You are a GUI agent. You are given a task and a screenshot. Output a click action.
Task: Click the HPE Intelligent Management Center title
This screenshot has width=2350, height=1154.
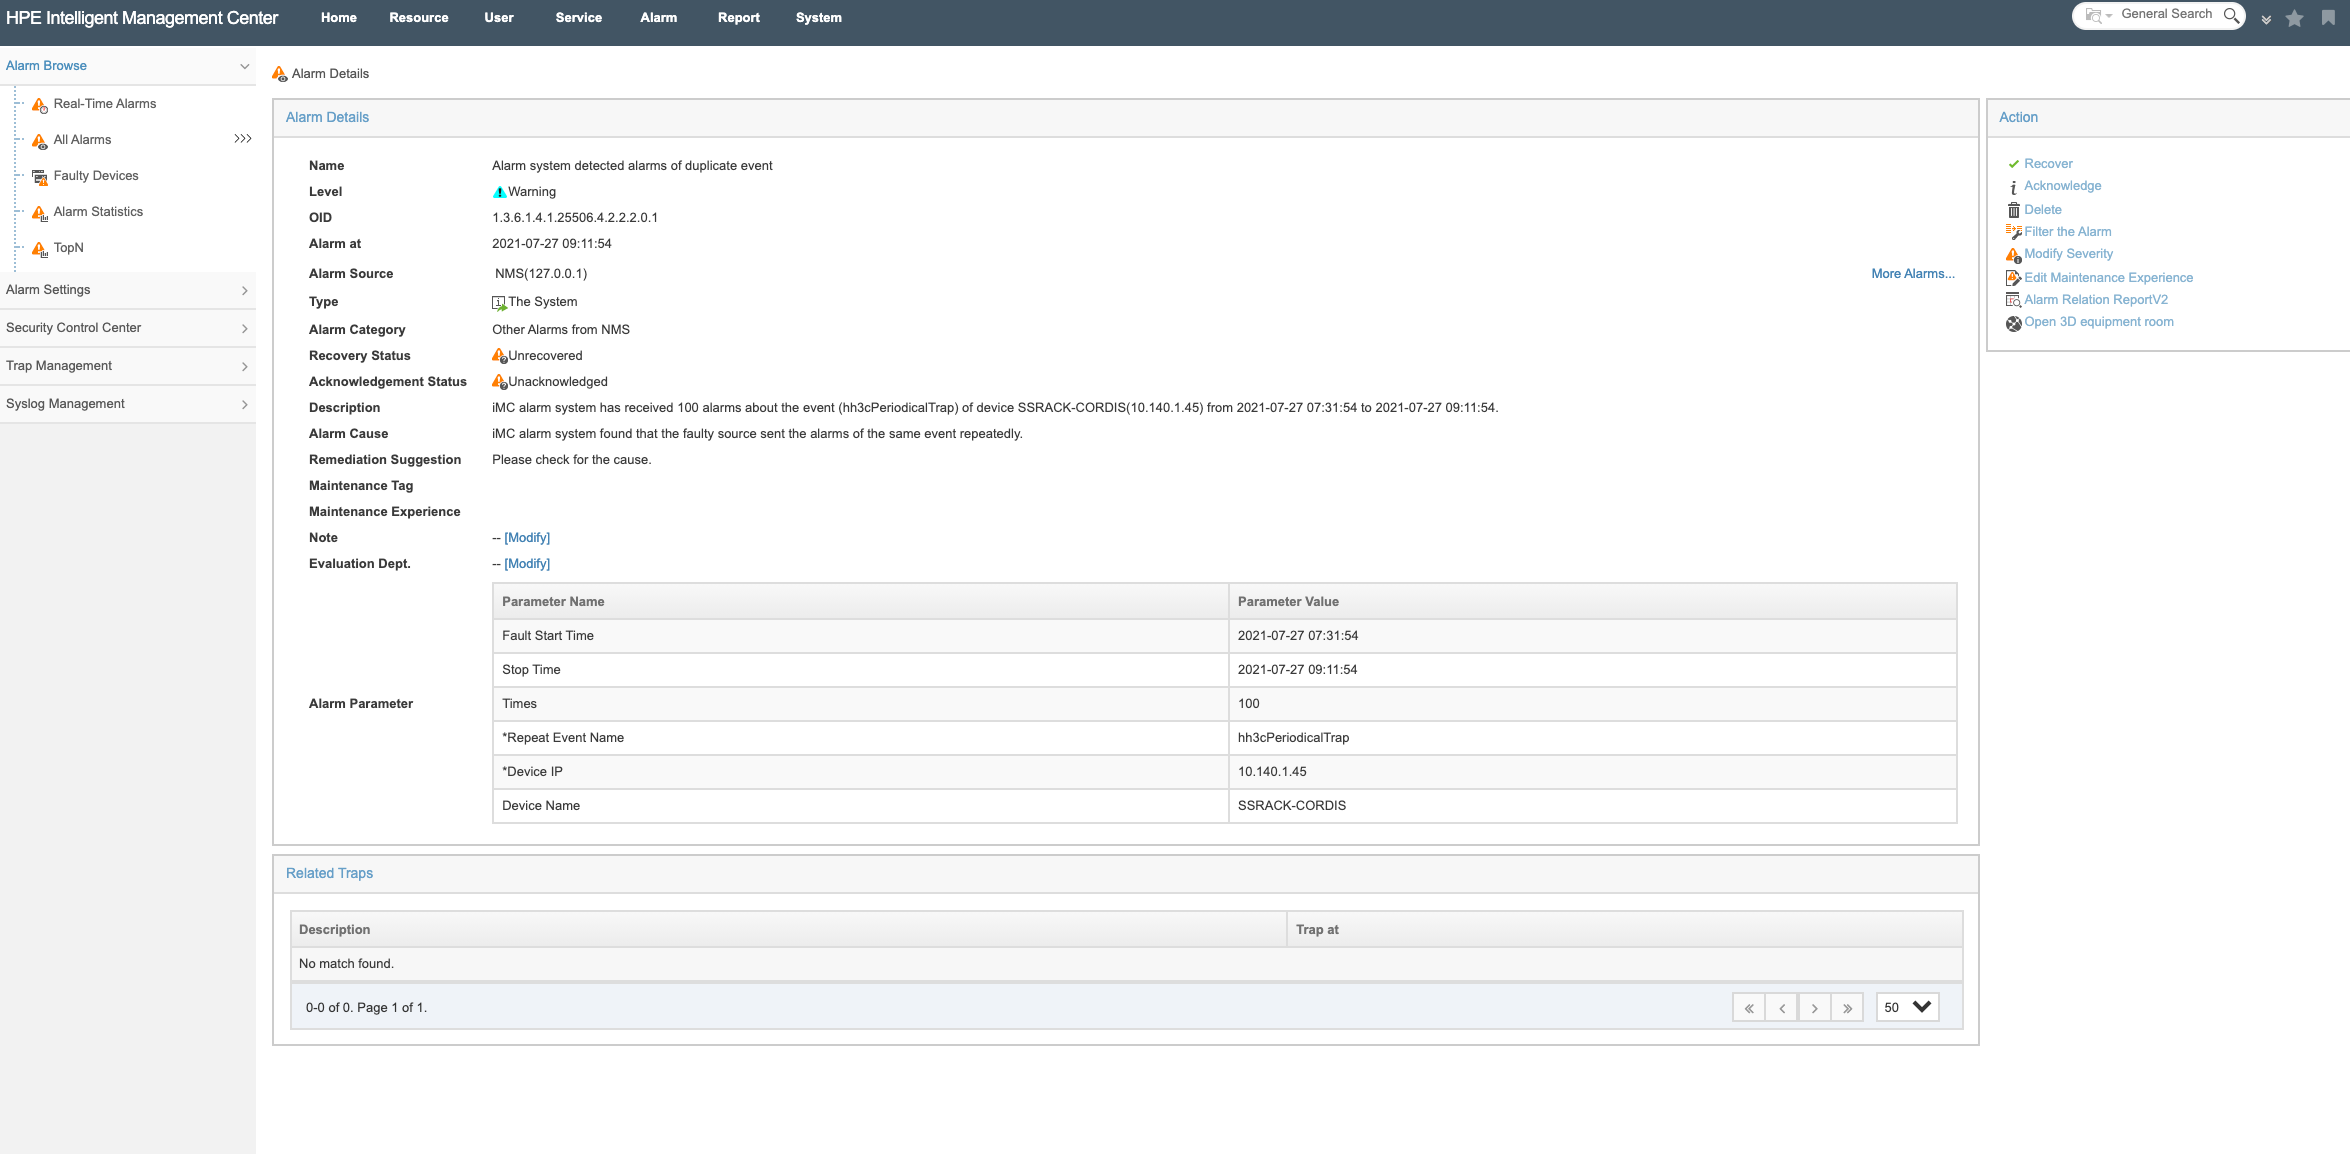click(x=142, y=18)
